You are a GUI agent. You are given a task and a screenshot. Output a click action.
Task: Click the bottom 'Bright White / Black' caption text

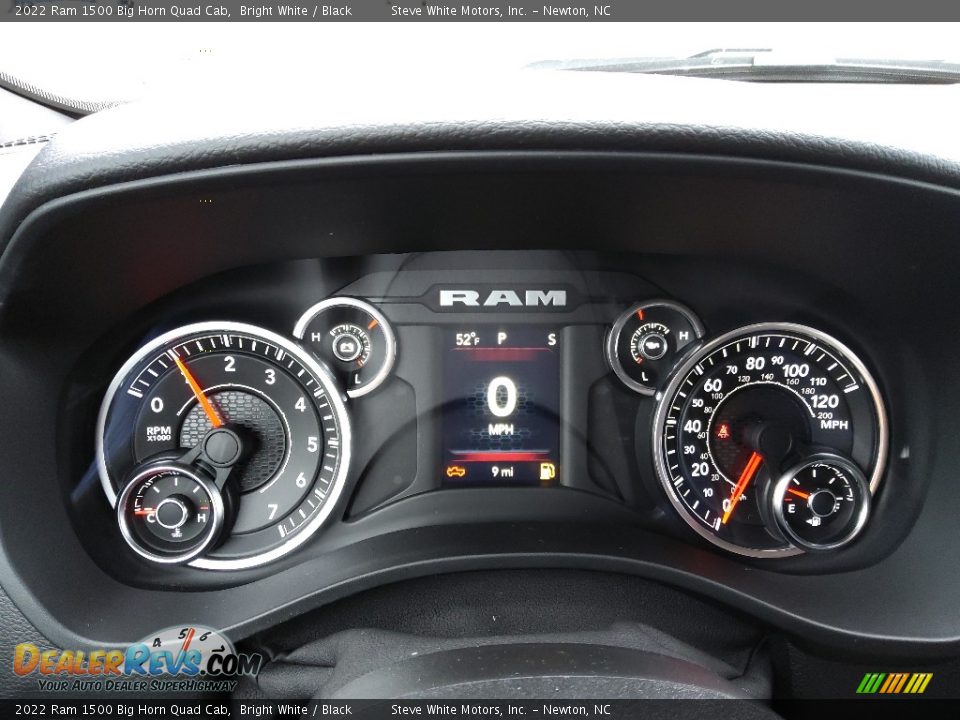pos(296,710)
